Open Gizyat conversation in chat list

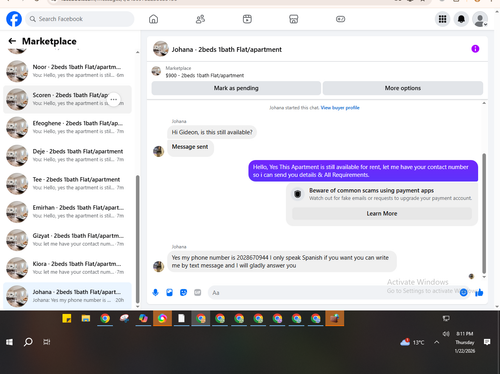pyautogui.click(x=67, y=240)
